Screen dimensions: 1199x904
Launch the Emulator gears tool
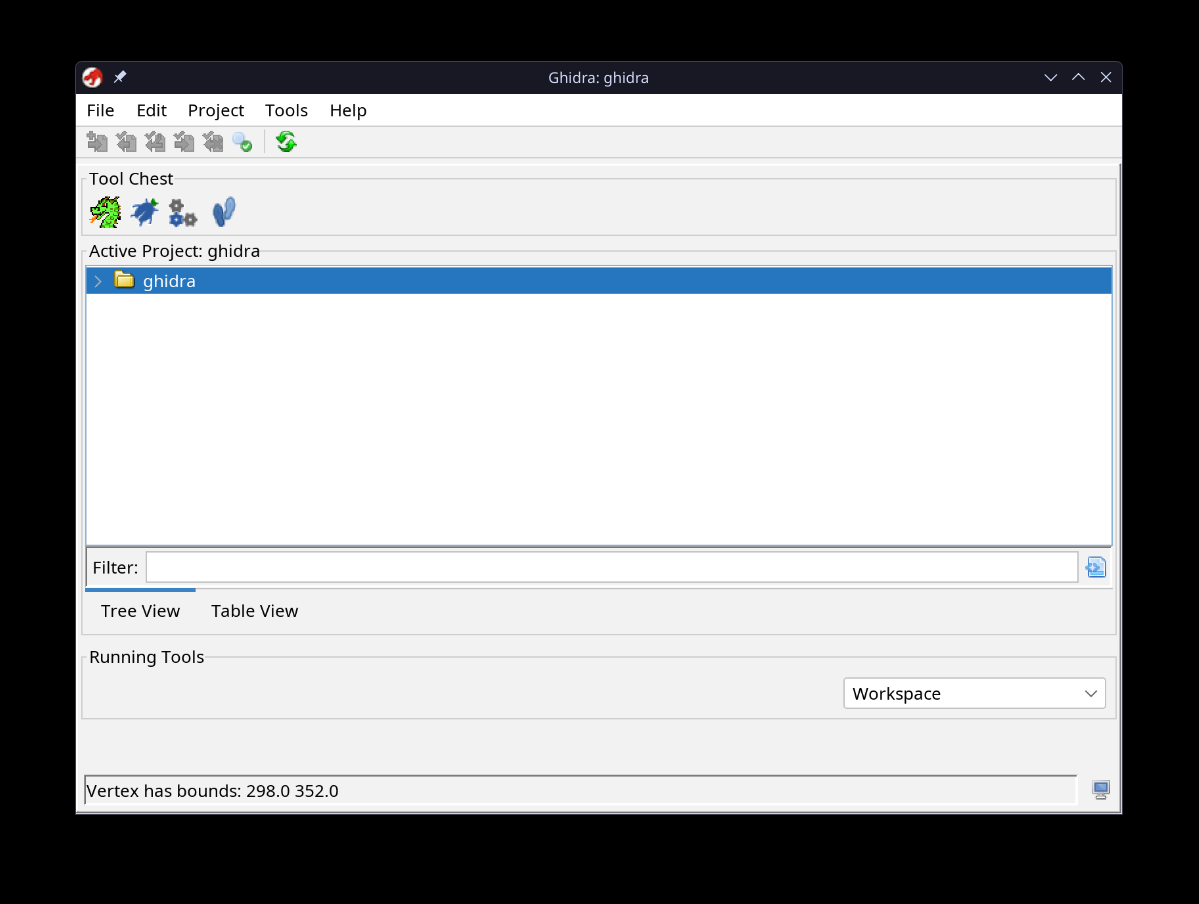[x=183, y=213]
